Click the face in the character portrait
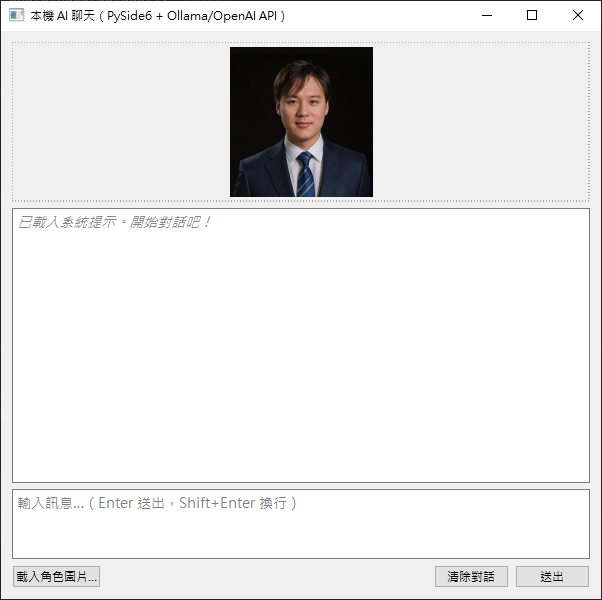This screenshot has height=600, width=602. (x=302, y=107)
